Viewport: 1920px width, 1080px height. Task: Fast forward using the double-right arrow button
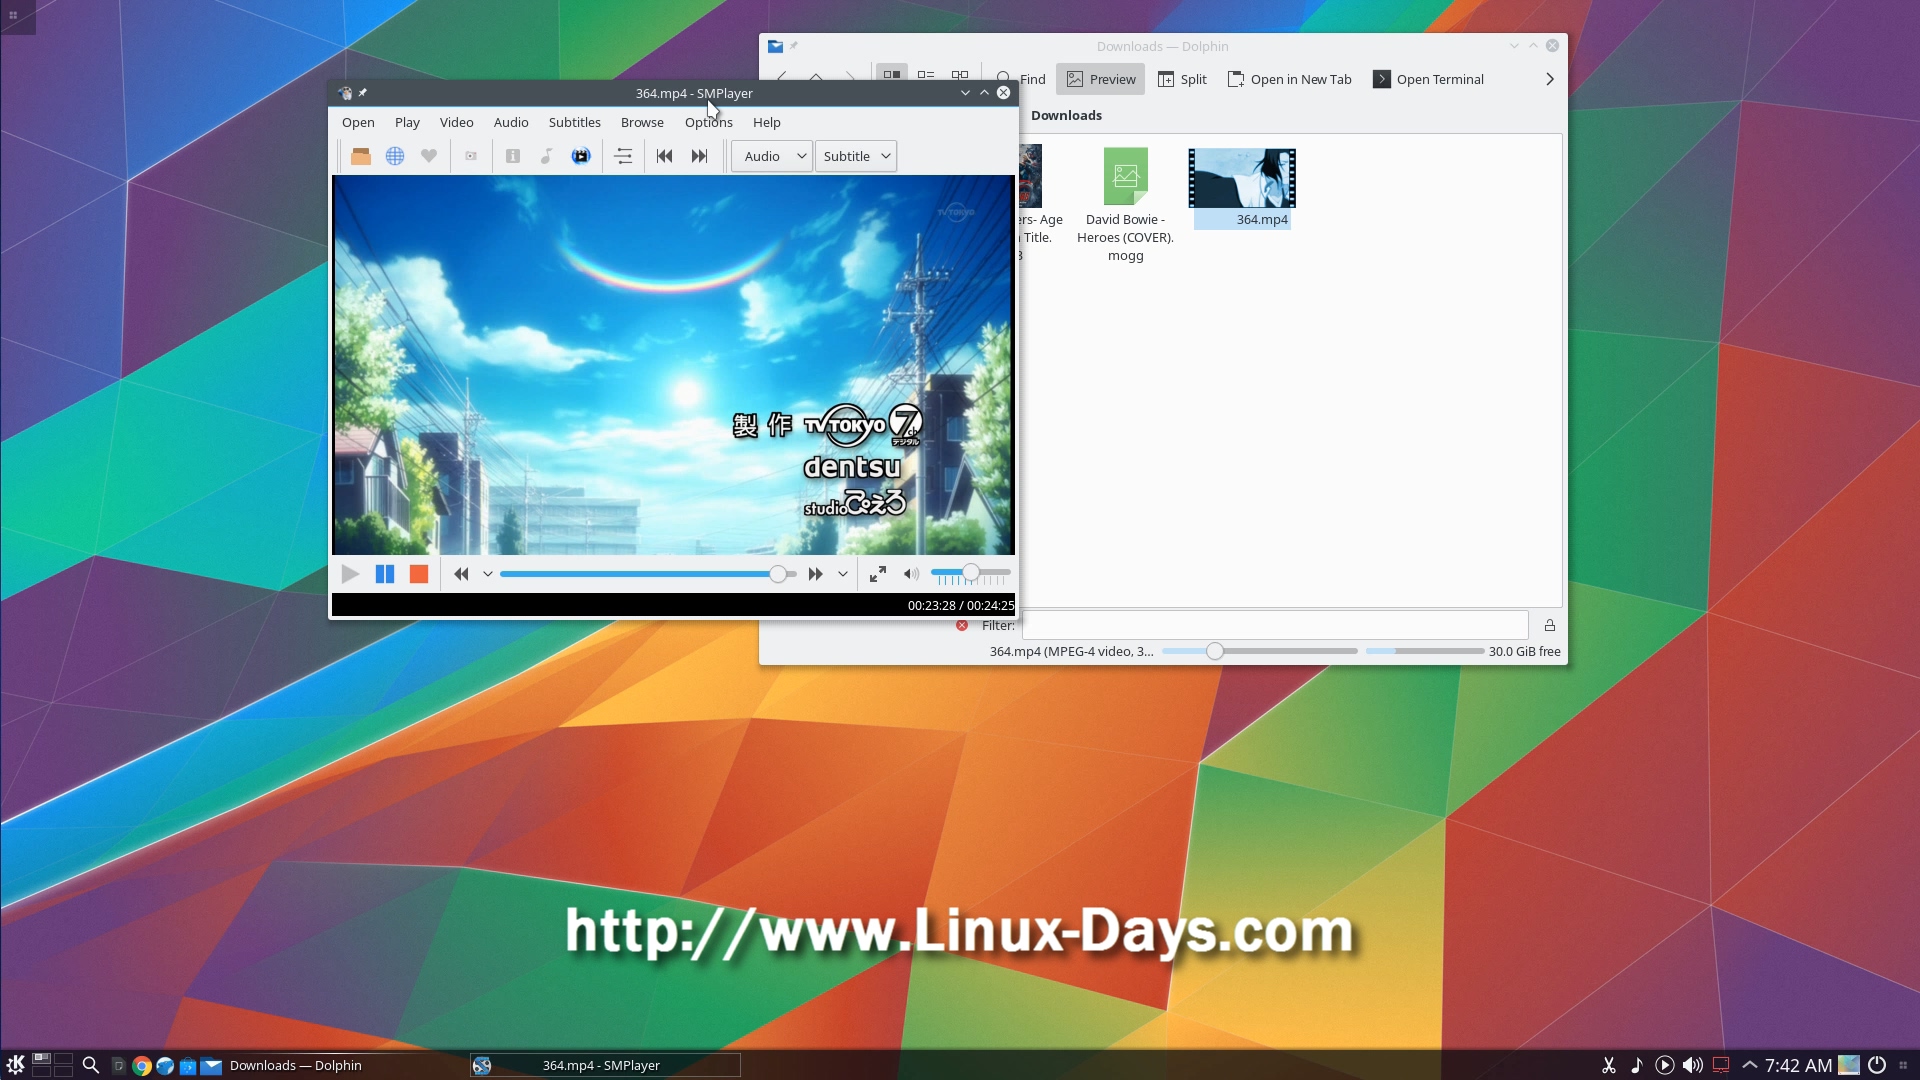pyautogui.click(x=816, y=574)
